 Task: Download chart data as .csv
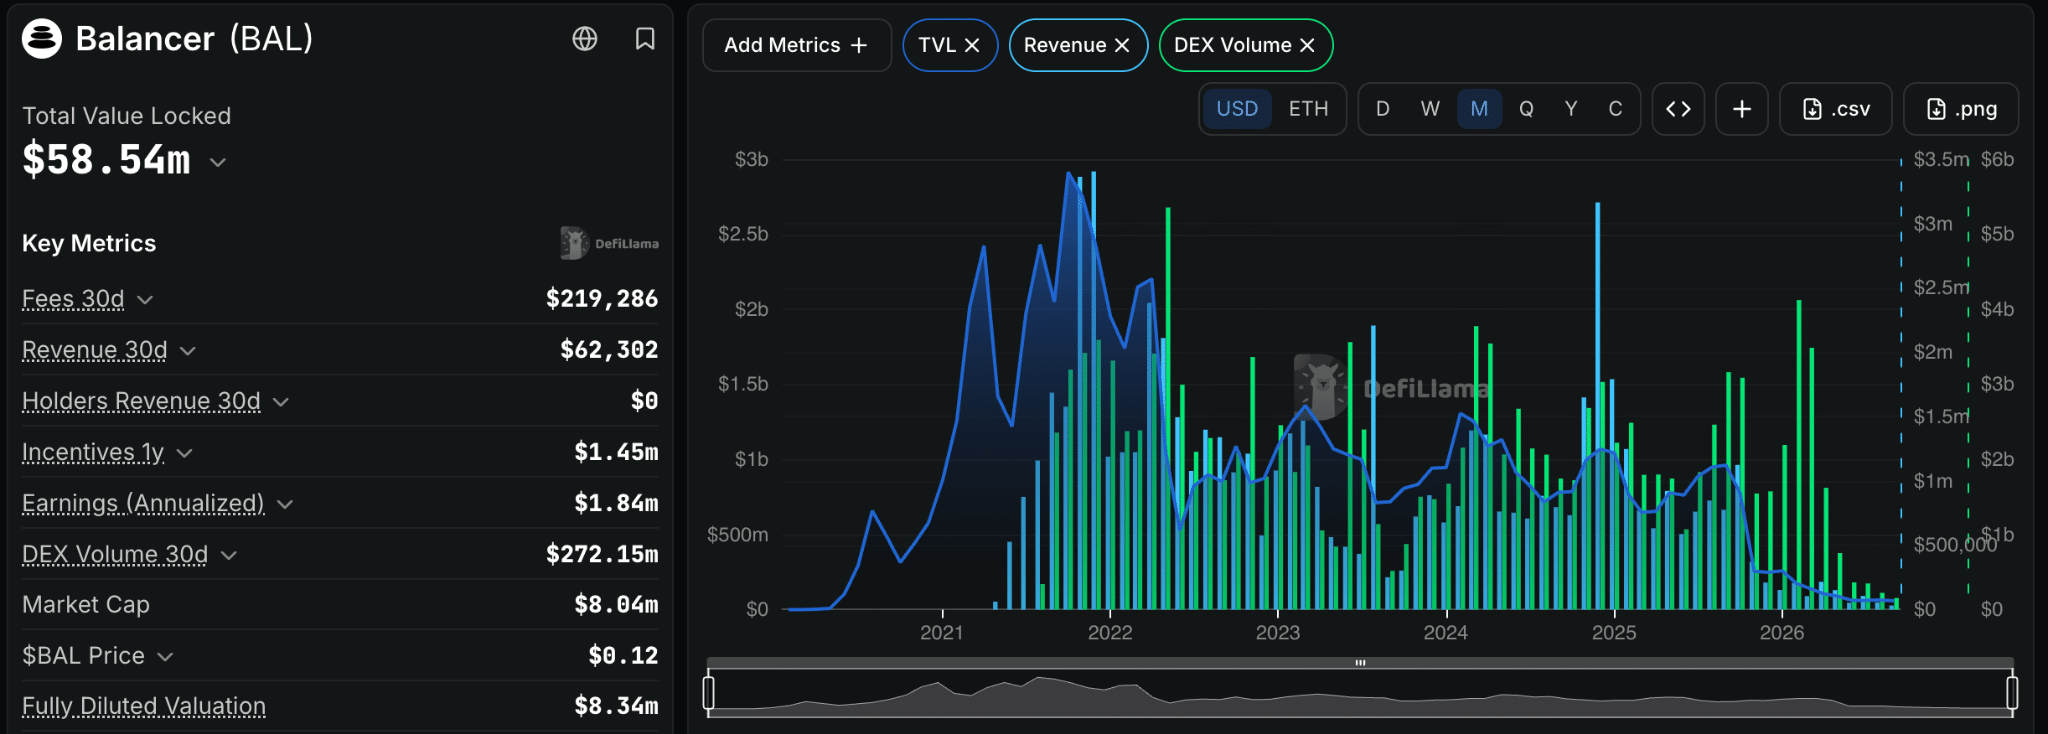coord(1836,109)
